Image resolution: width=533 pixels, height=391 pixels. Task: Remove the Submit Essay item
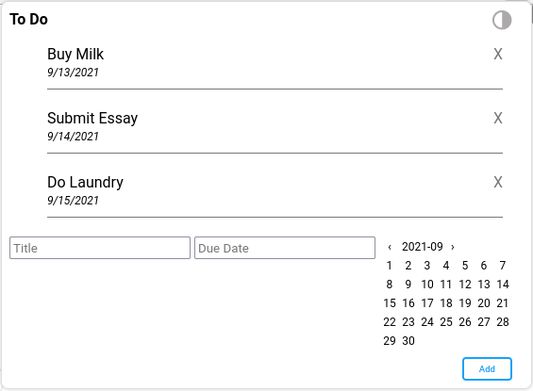click(x=498, y=118)
